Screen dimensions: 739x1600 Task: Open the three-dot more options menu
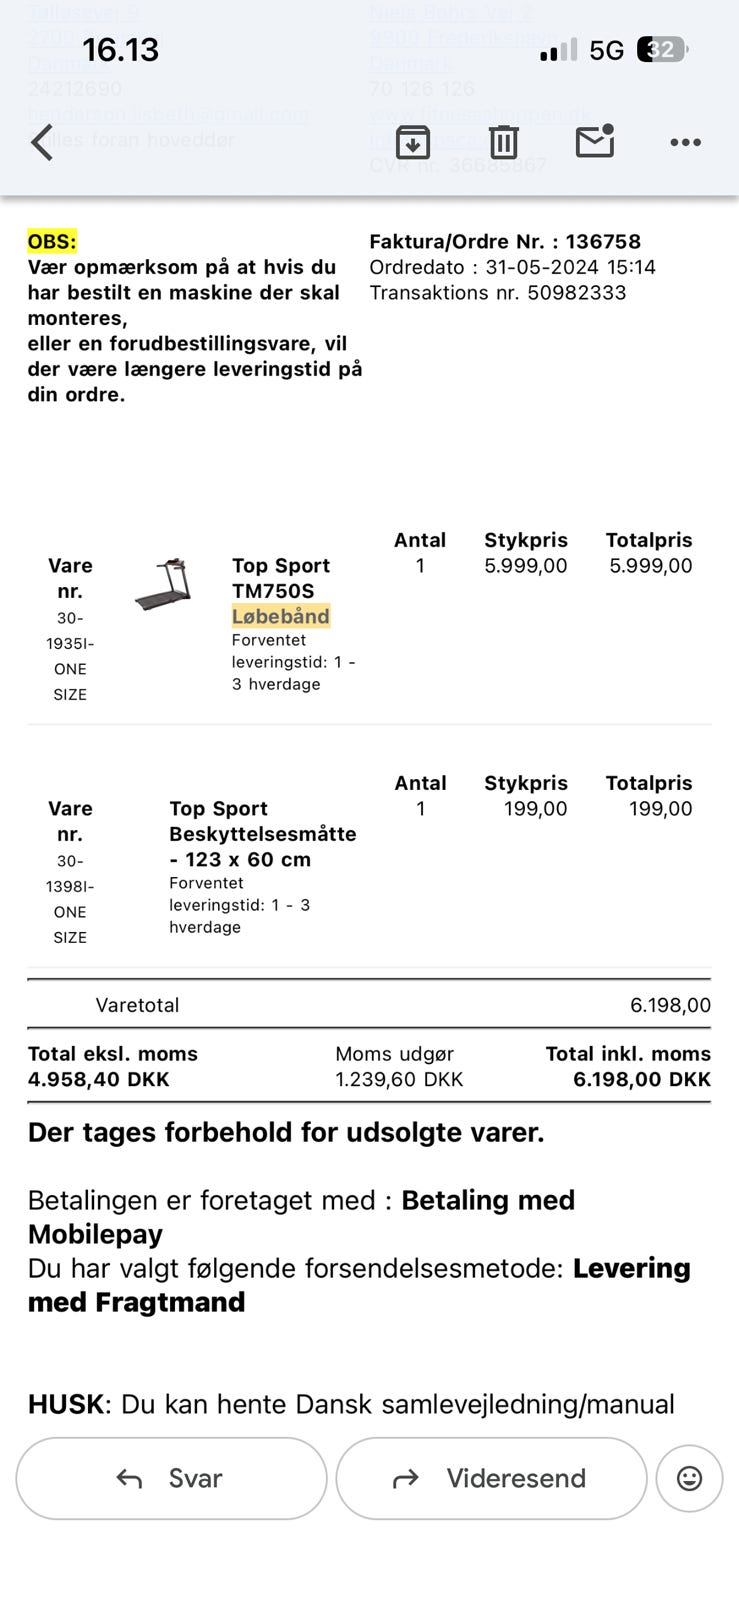pyautogui.click(x=685, y=142)
